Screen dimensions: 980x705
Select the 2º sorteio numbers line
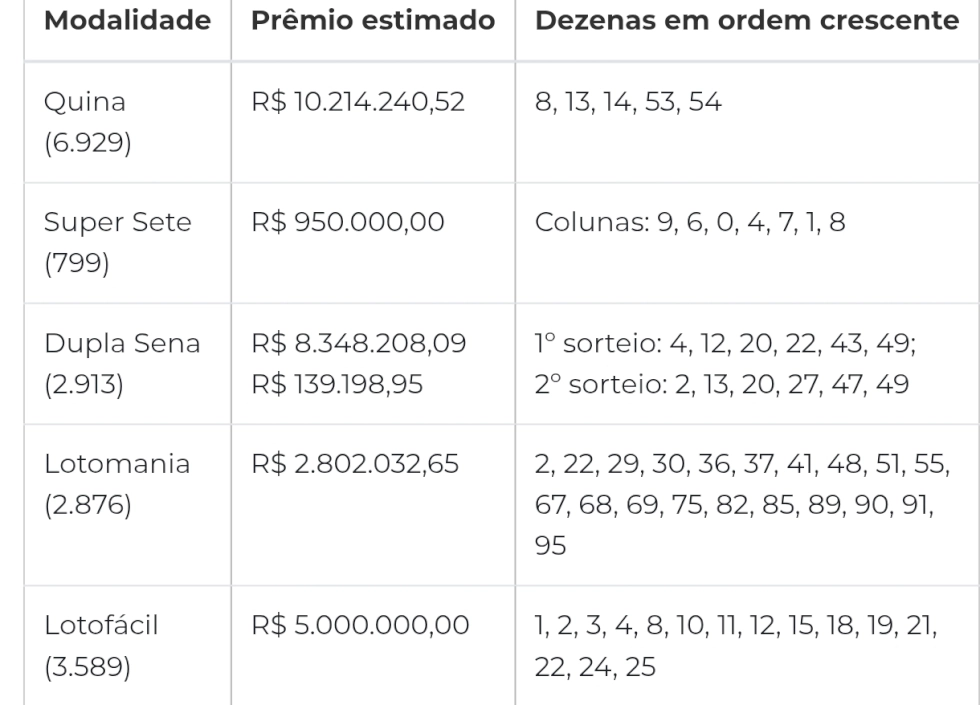click(x=722, y=384)
